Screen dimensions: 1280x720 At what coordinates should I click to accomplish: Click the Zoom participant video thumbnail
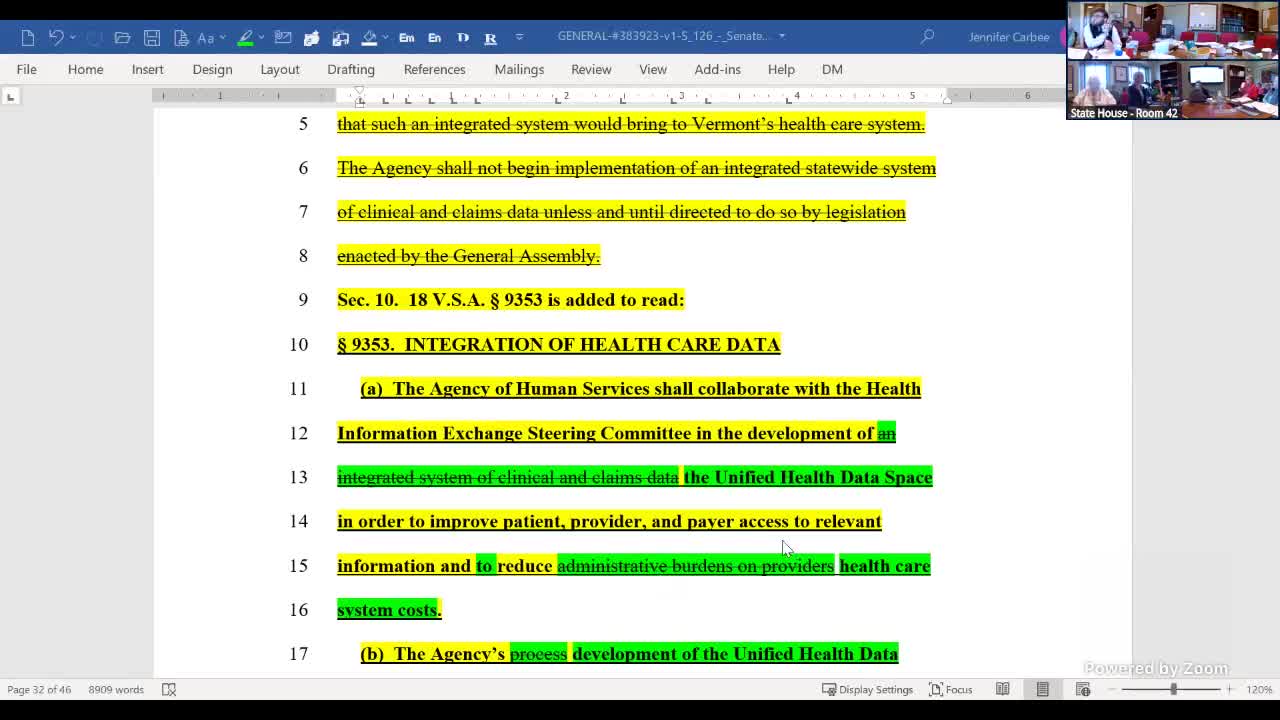[x=1172, y=60]
